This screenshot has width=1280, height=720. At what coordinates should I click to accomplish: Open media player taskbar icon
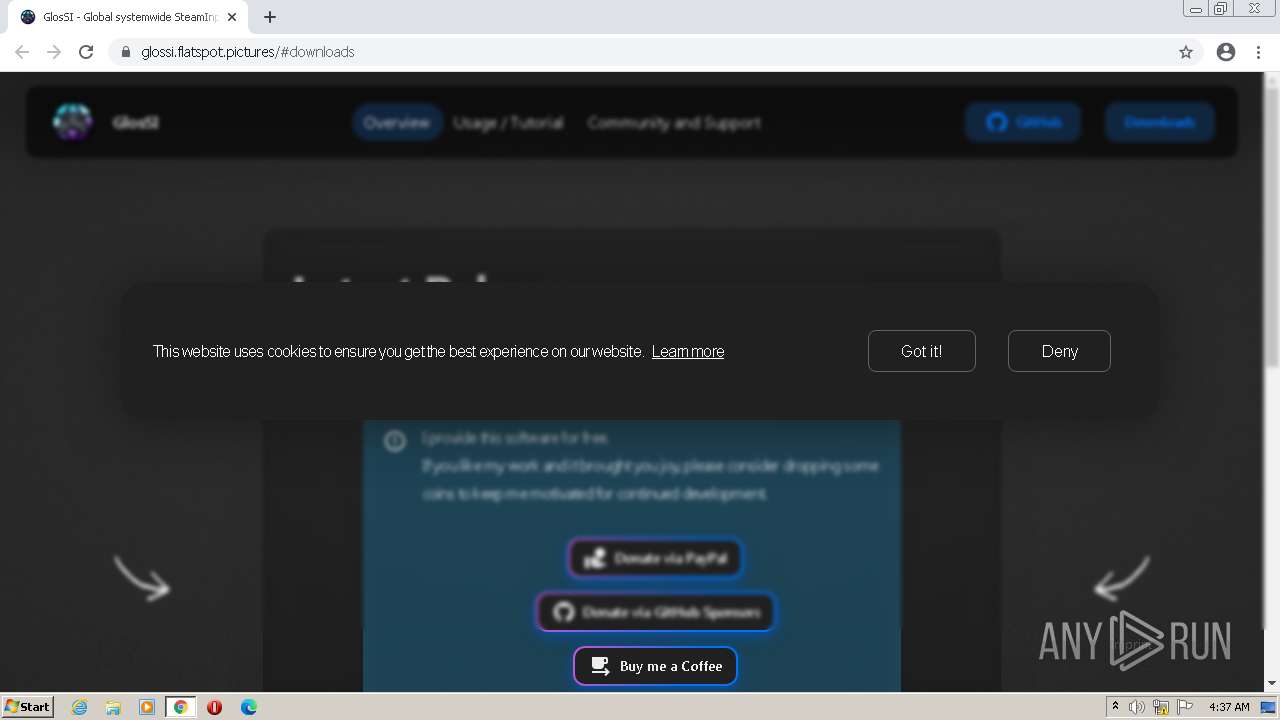click(x=147, y=707)
